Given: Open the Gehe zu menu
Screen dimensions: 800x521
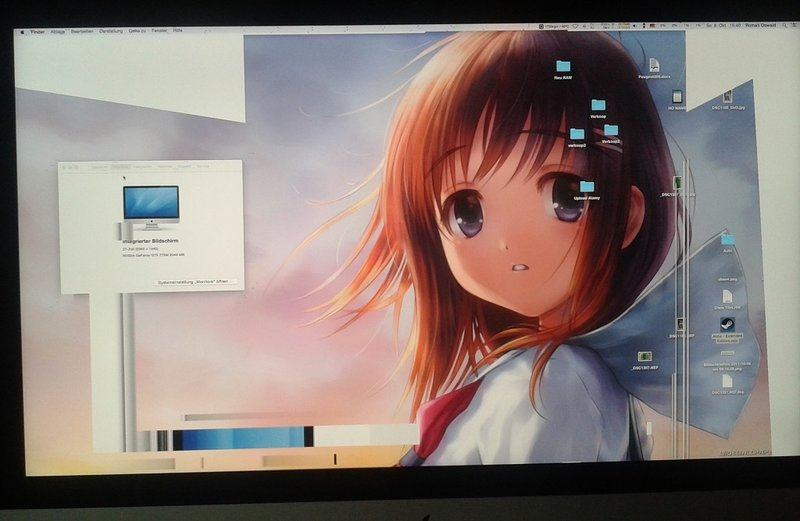Looking at the screenshot, I should point(137,31).
